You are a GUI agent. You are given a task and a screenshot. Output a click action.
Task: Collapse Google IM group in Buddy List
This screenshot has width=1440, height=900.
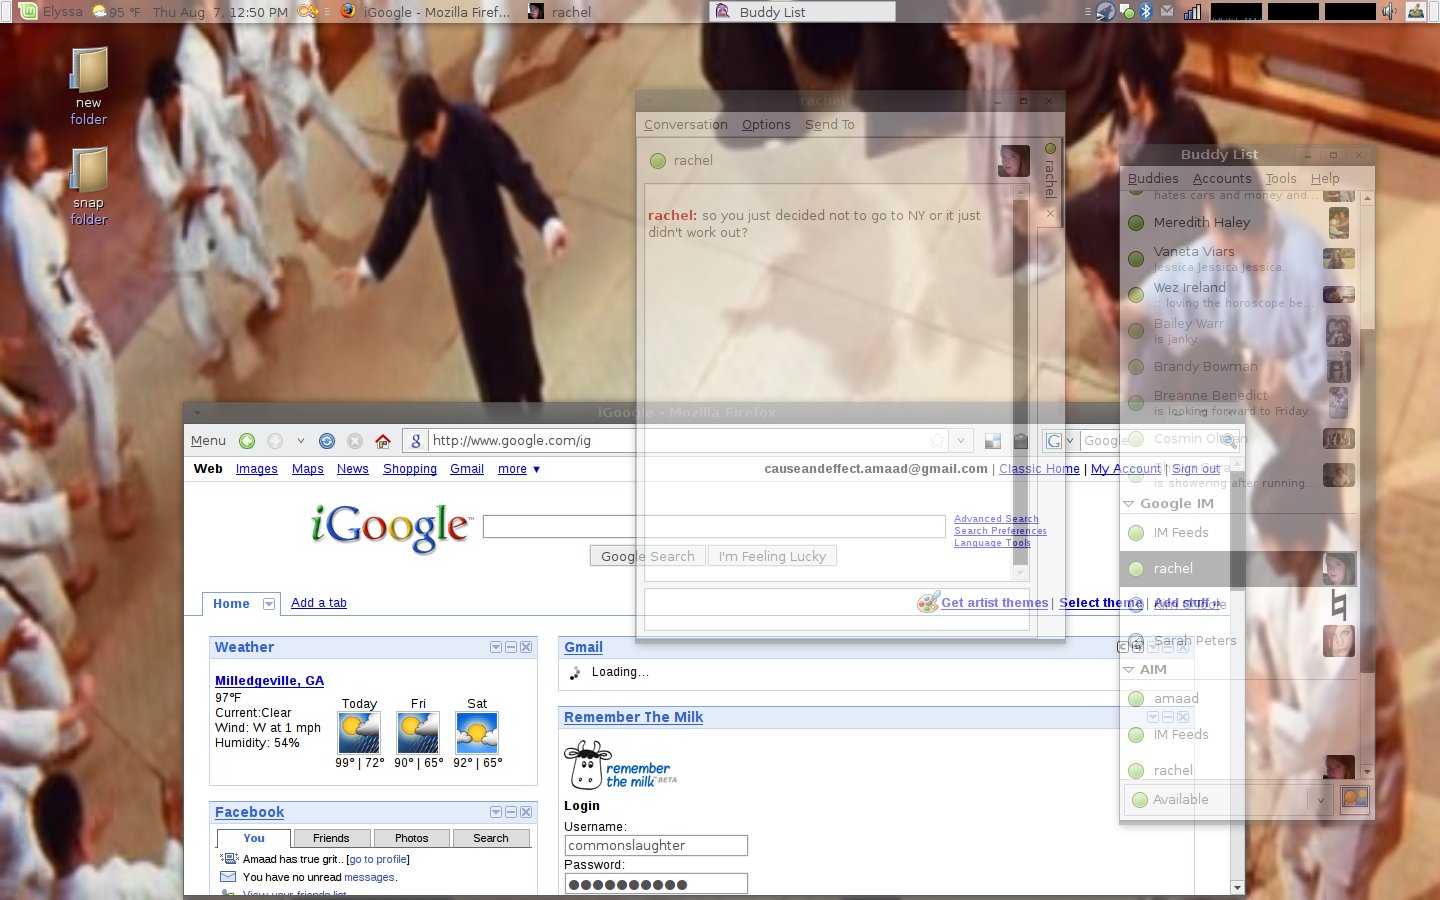1129,504
